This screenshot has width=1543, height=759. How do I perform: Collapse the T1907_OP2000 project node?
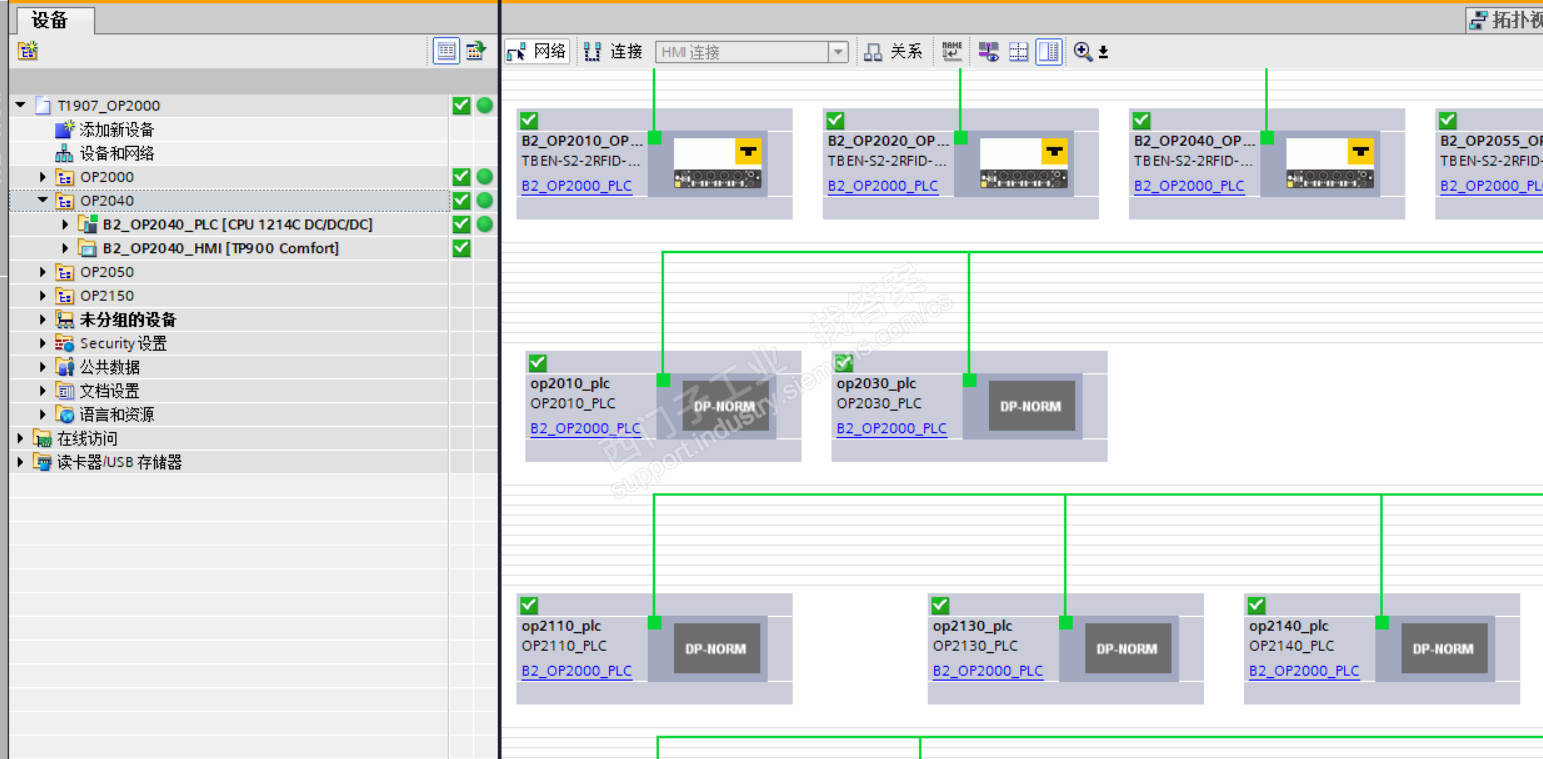[20, 105]
